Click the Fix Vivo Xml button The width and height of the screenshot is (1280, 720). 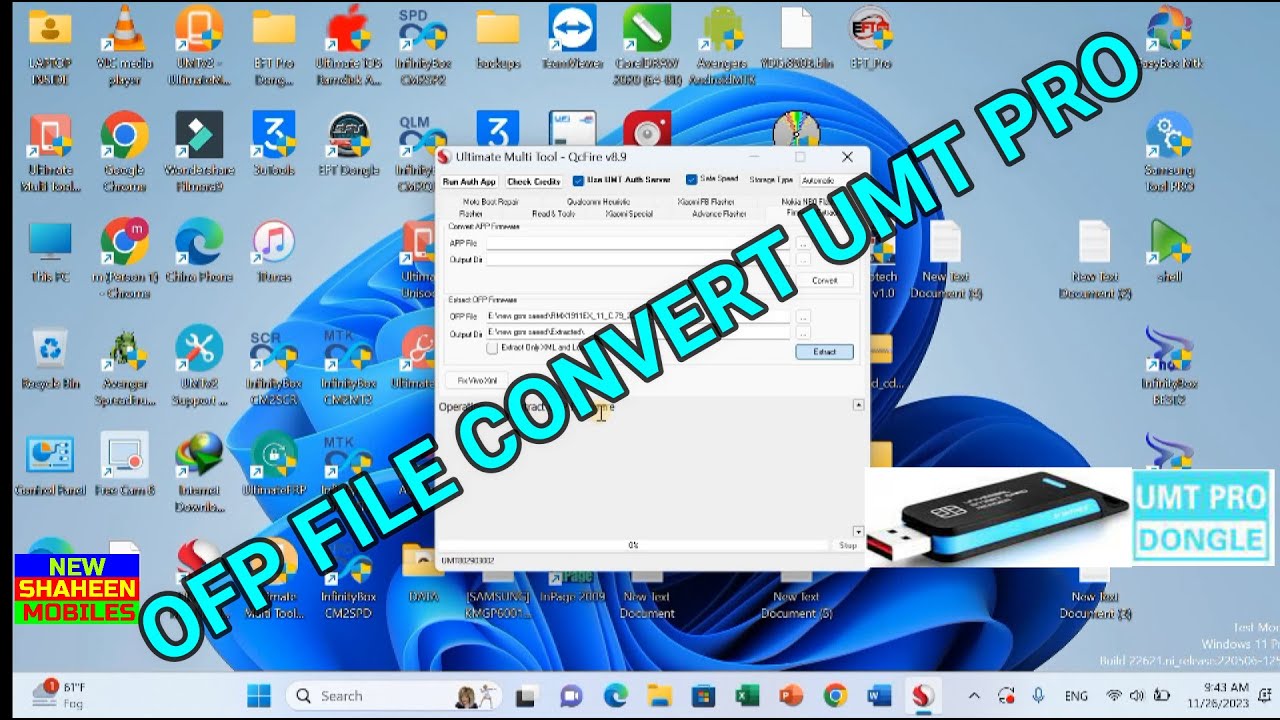[476, 380]
